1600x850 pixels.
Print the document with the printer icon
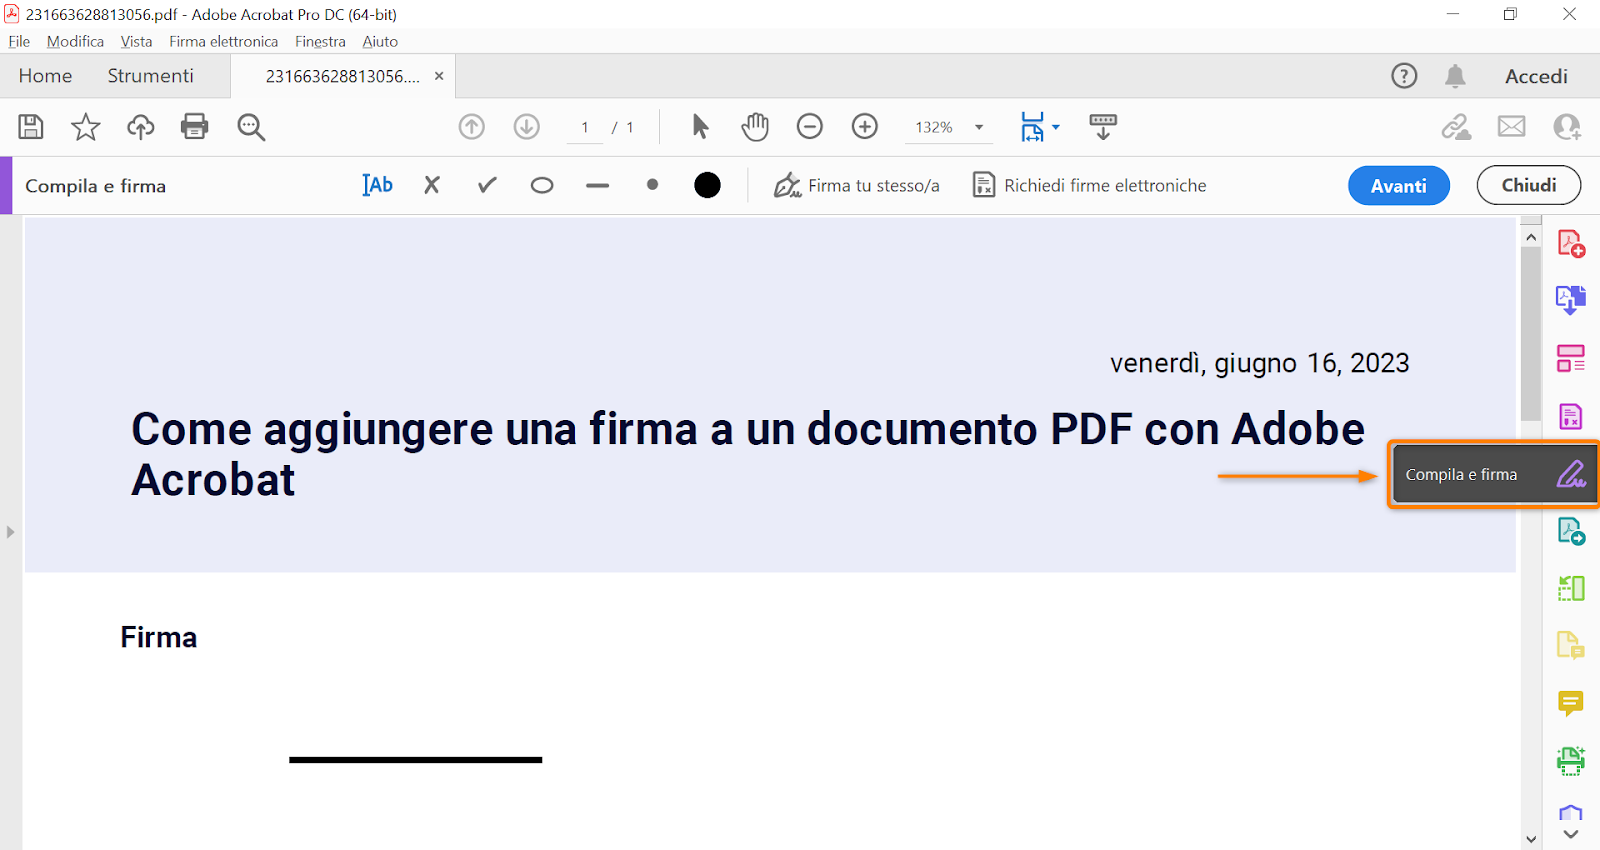tap(195, 127)
